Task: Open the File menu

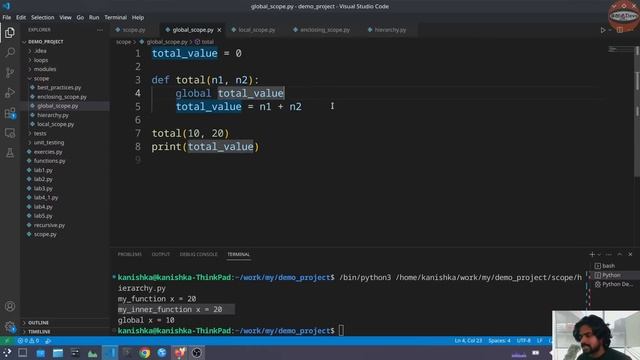Action: coord(7,18)
